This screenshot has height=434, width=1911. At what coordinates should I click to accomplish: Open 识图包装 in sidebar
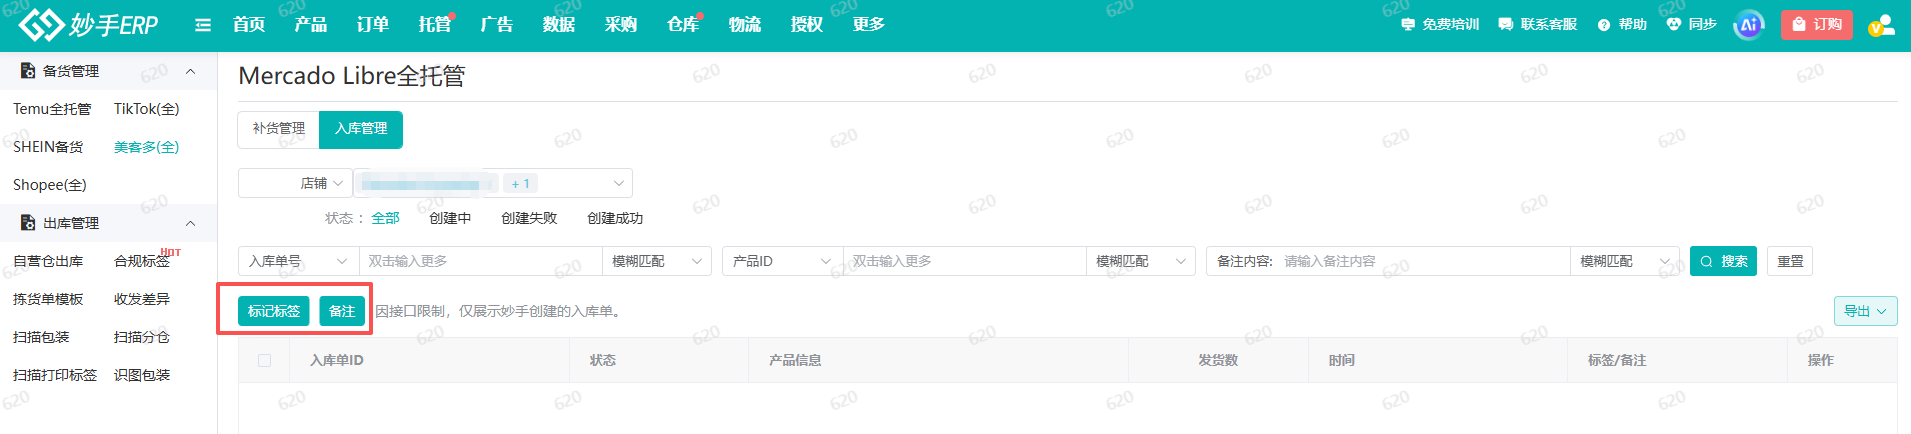[x=142, y=375]
